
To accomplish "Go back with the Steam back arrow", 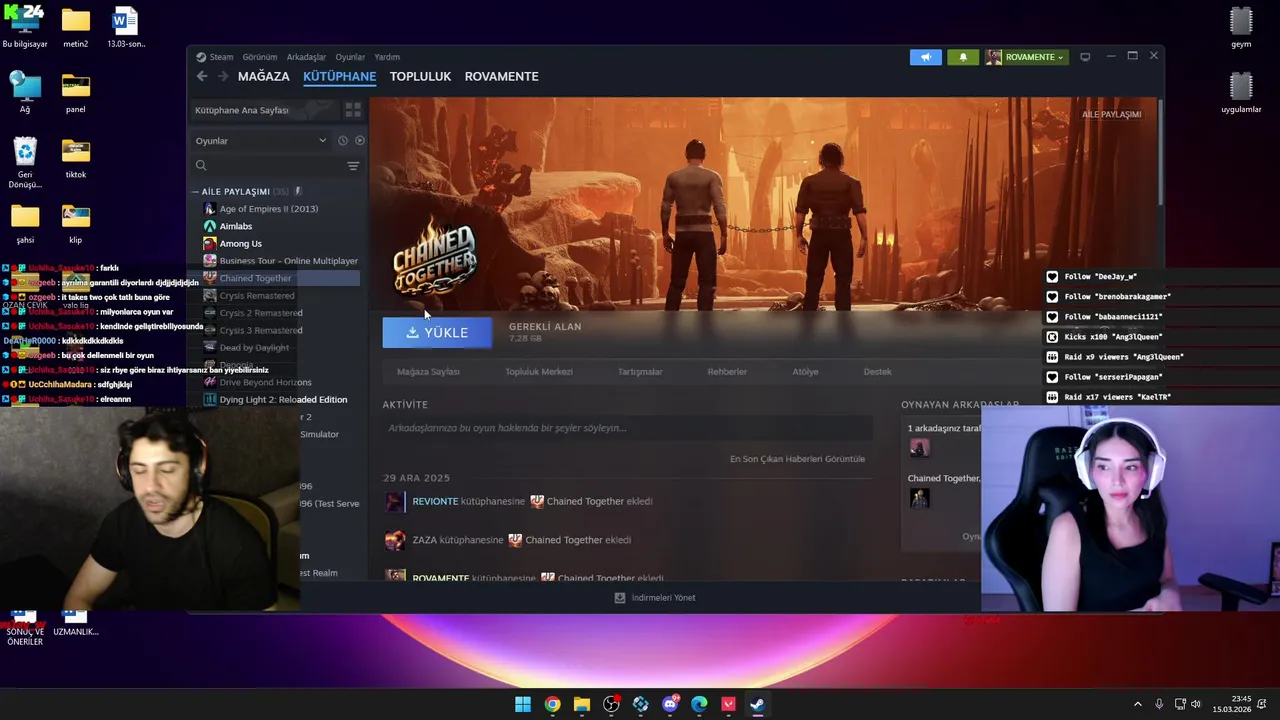I will pos(202,76).
